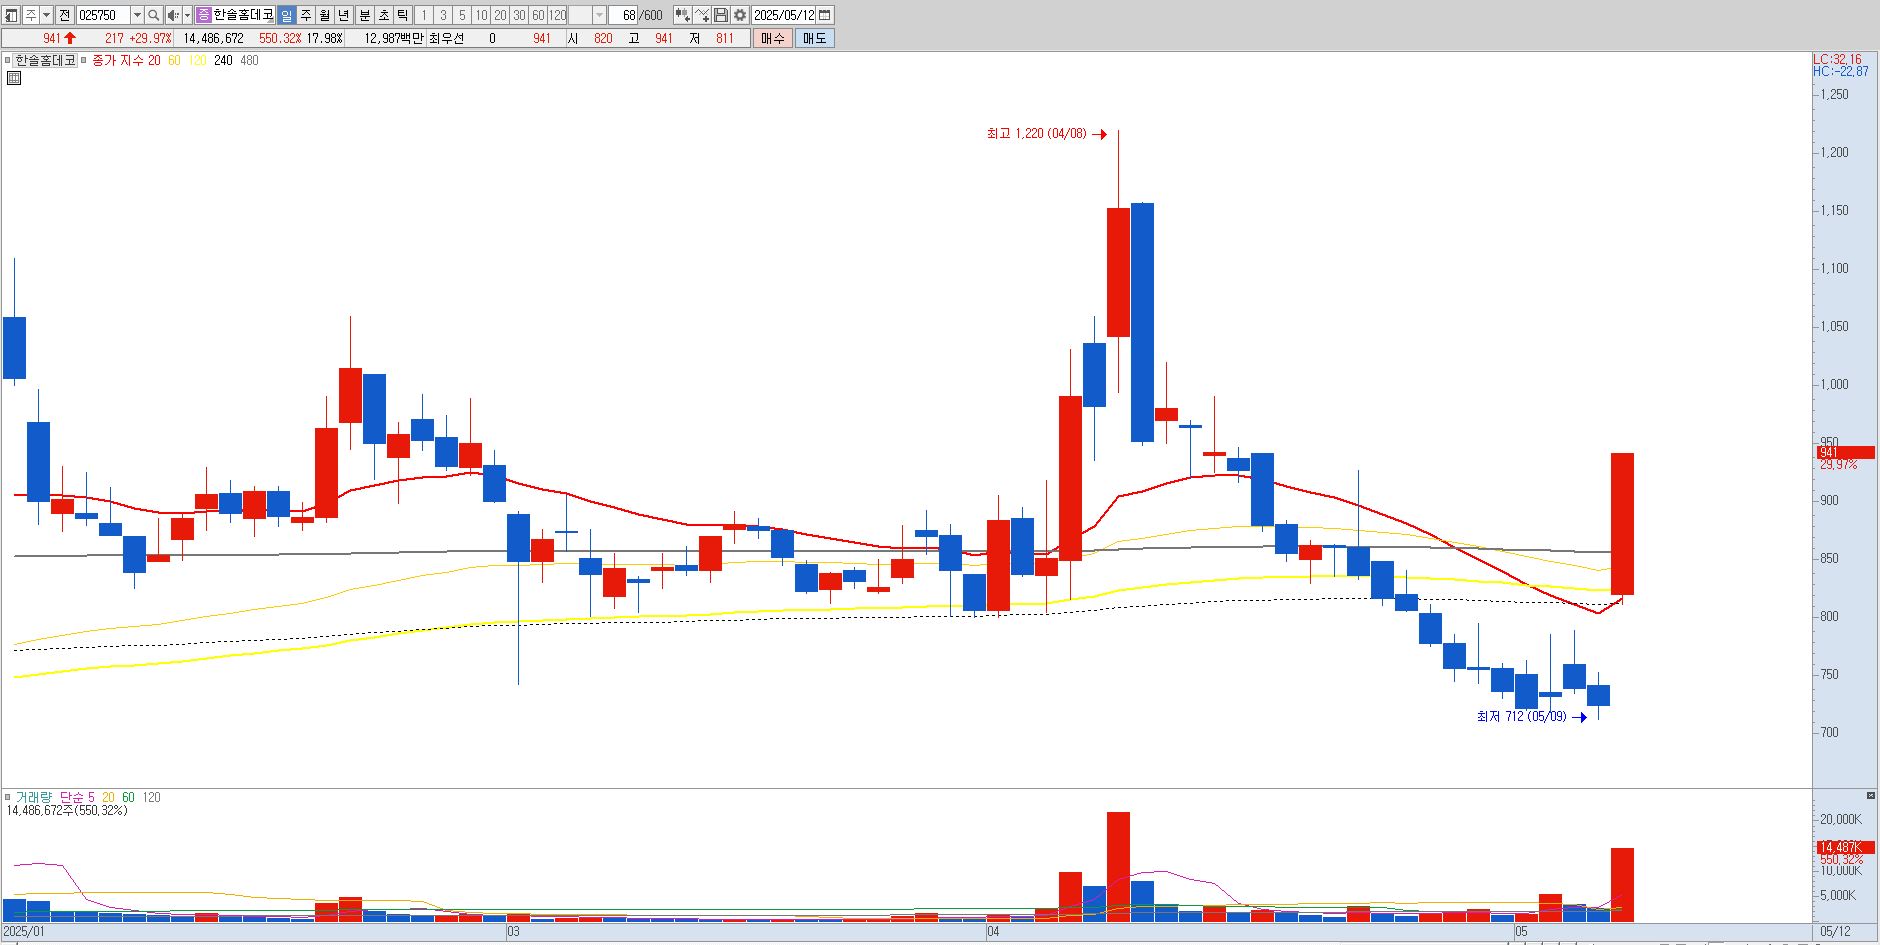Click the 최고 1,220 (04/08) high label
Viewport: 1880px width, 945px height.
coord(1036,133)
